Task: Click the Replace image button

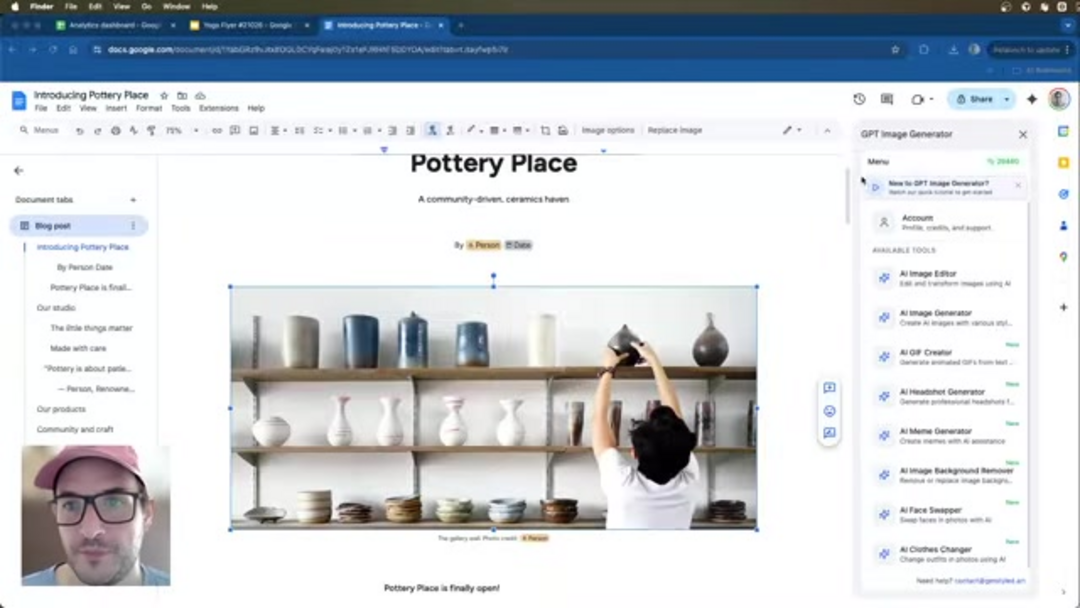Action: coord(674,130)
